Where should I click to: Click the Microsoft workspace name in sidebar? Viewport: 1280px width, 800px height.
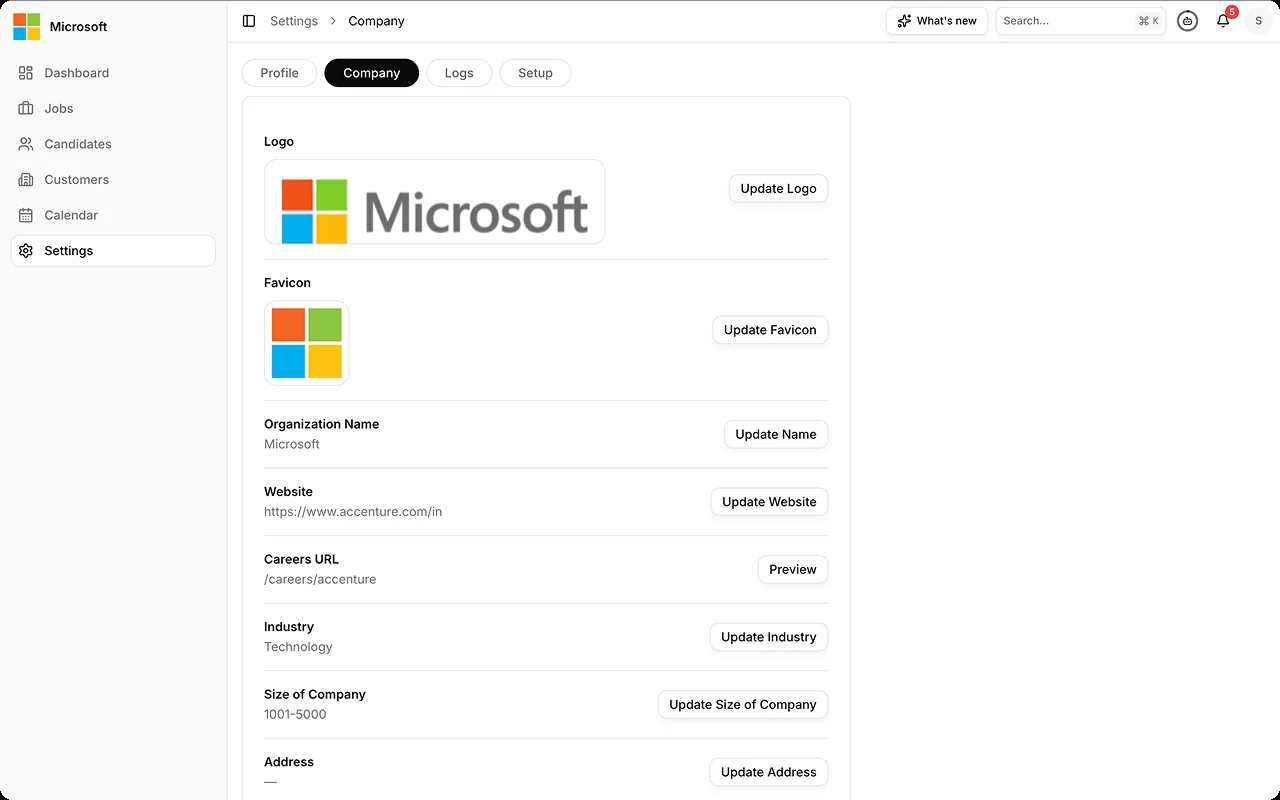click(78, 27)
